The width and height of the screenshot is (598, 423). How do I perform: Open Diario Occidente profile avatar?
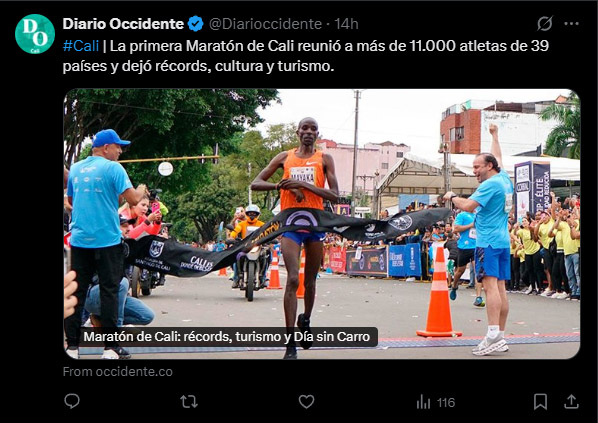click(35, 34)
